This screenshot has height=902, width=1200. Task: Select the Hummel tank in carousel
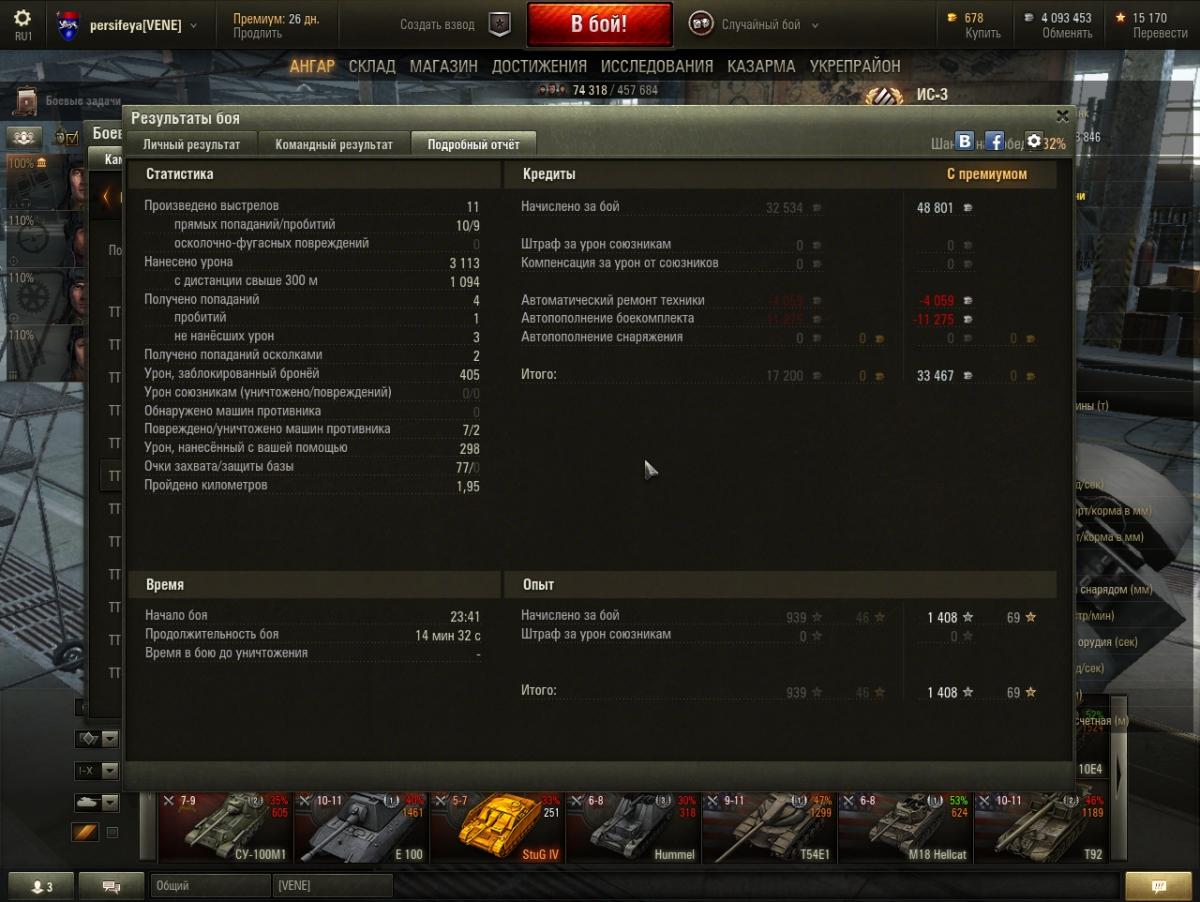[x=633, y=826]
